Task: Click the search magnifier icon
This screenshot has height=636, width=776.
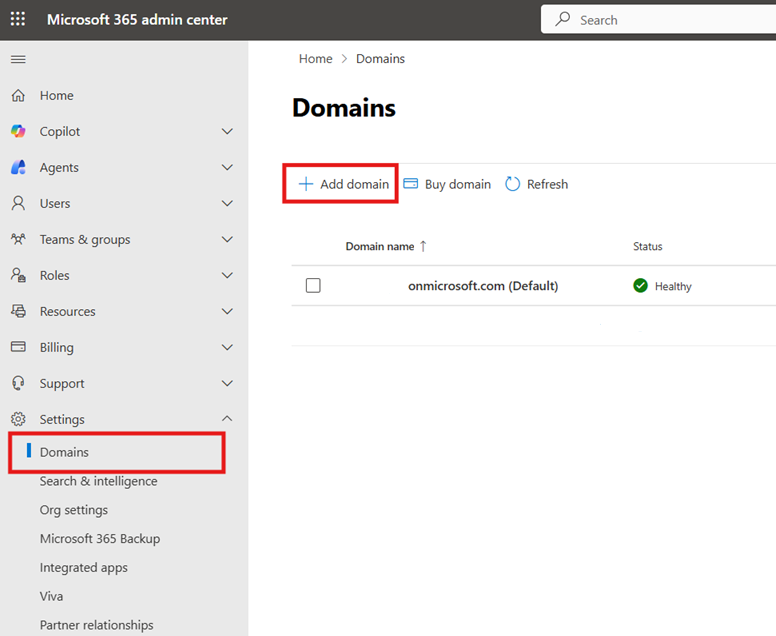Action: pyautogui.click(x=563, y=19)
